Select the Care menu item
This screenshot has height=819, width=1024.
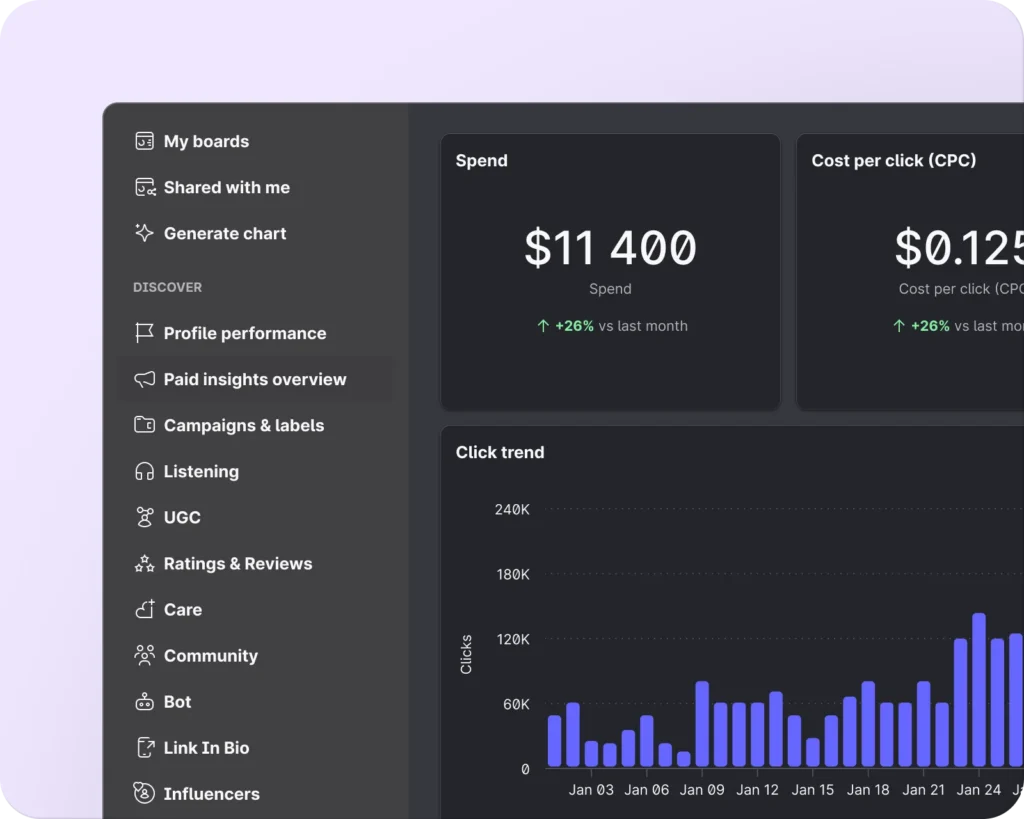point(182,609)
